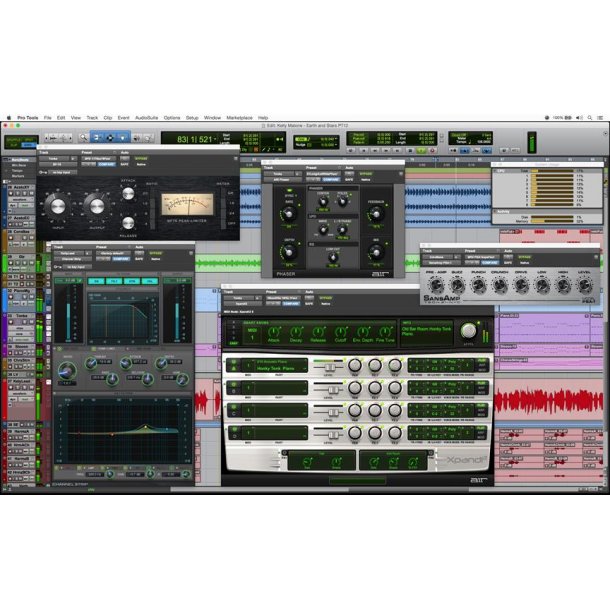This screenshot has width=610, height=610.
Task: Click Compare in the Channel Strip window
Action: pyautogui.click(x=121, y=259)
